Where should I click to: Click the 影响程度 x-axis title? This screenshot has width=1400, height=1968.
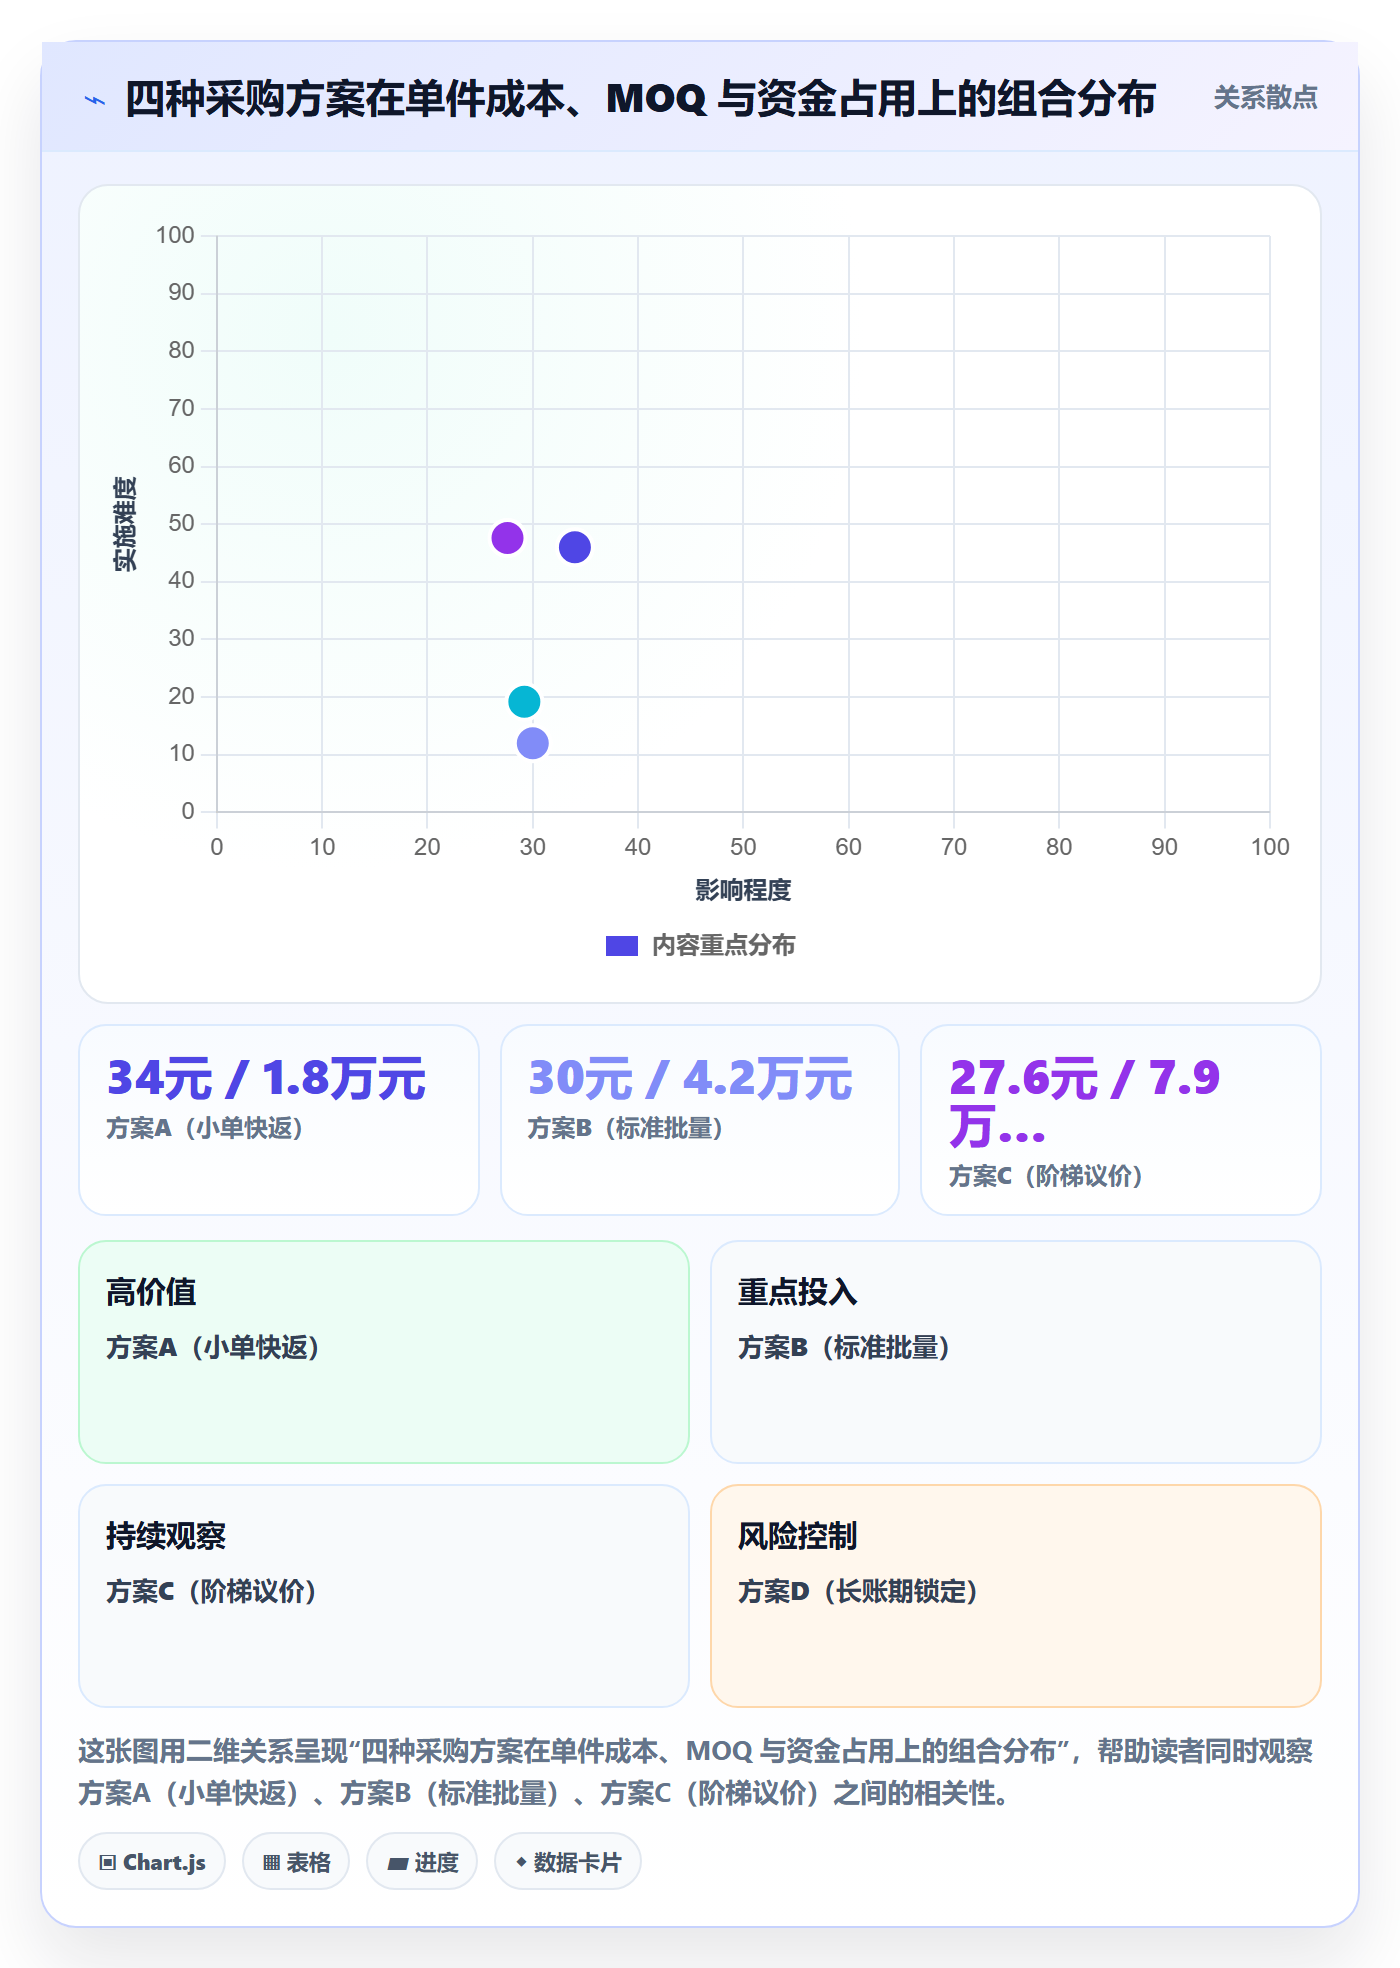(x=743, y=890)
